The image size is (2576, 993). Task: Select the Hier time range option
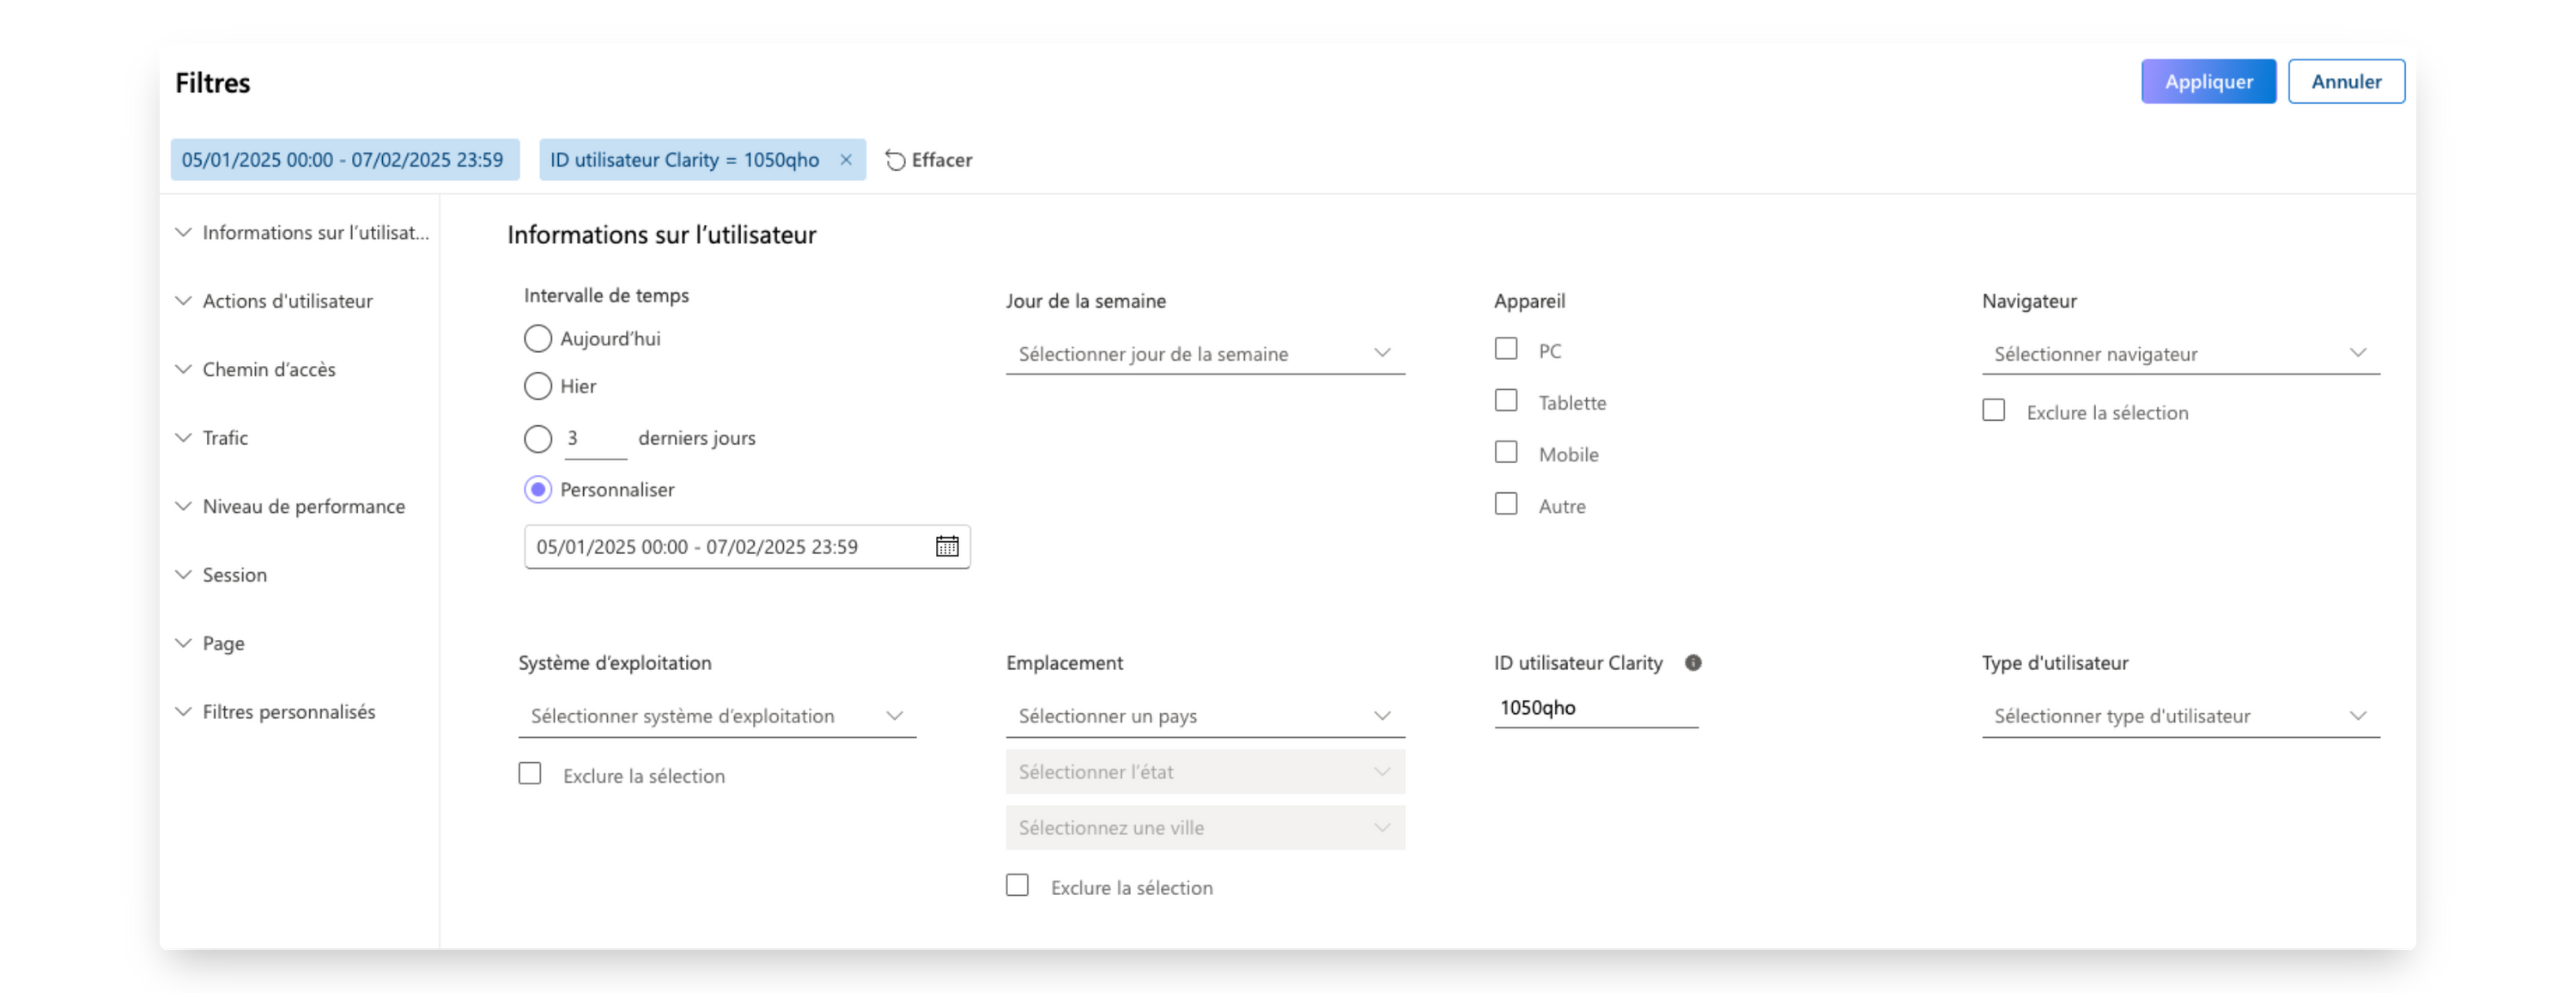tap(538, 386)
